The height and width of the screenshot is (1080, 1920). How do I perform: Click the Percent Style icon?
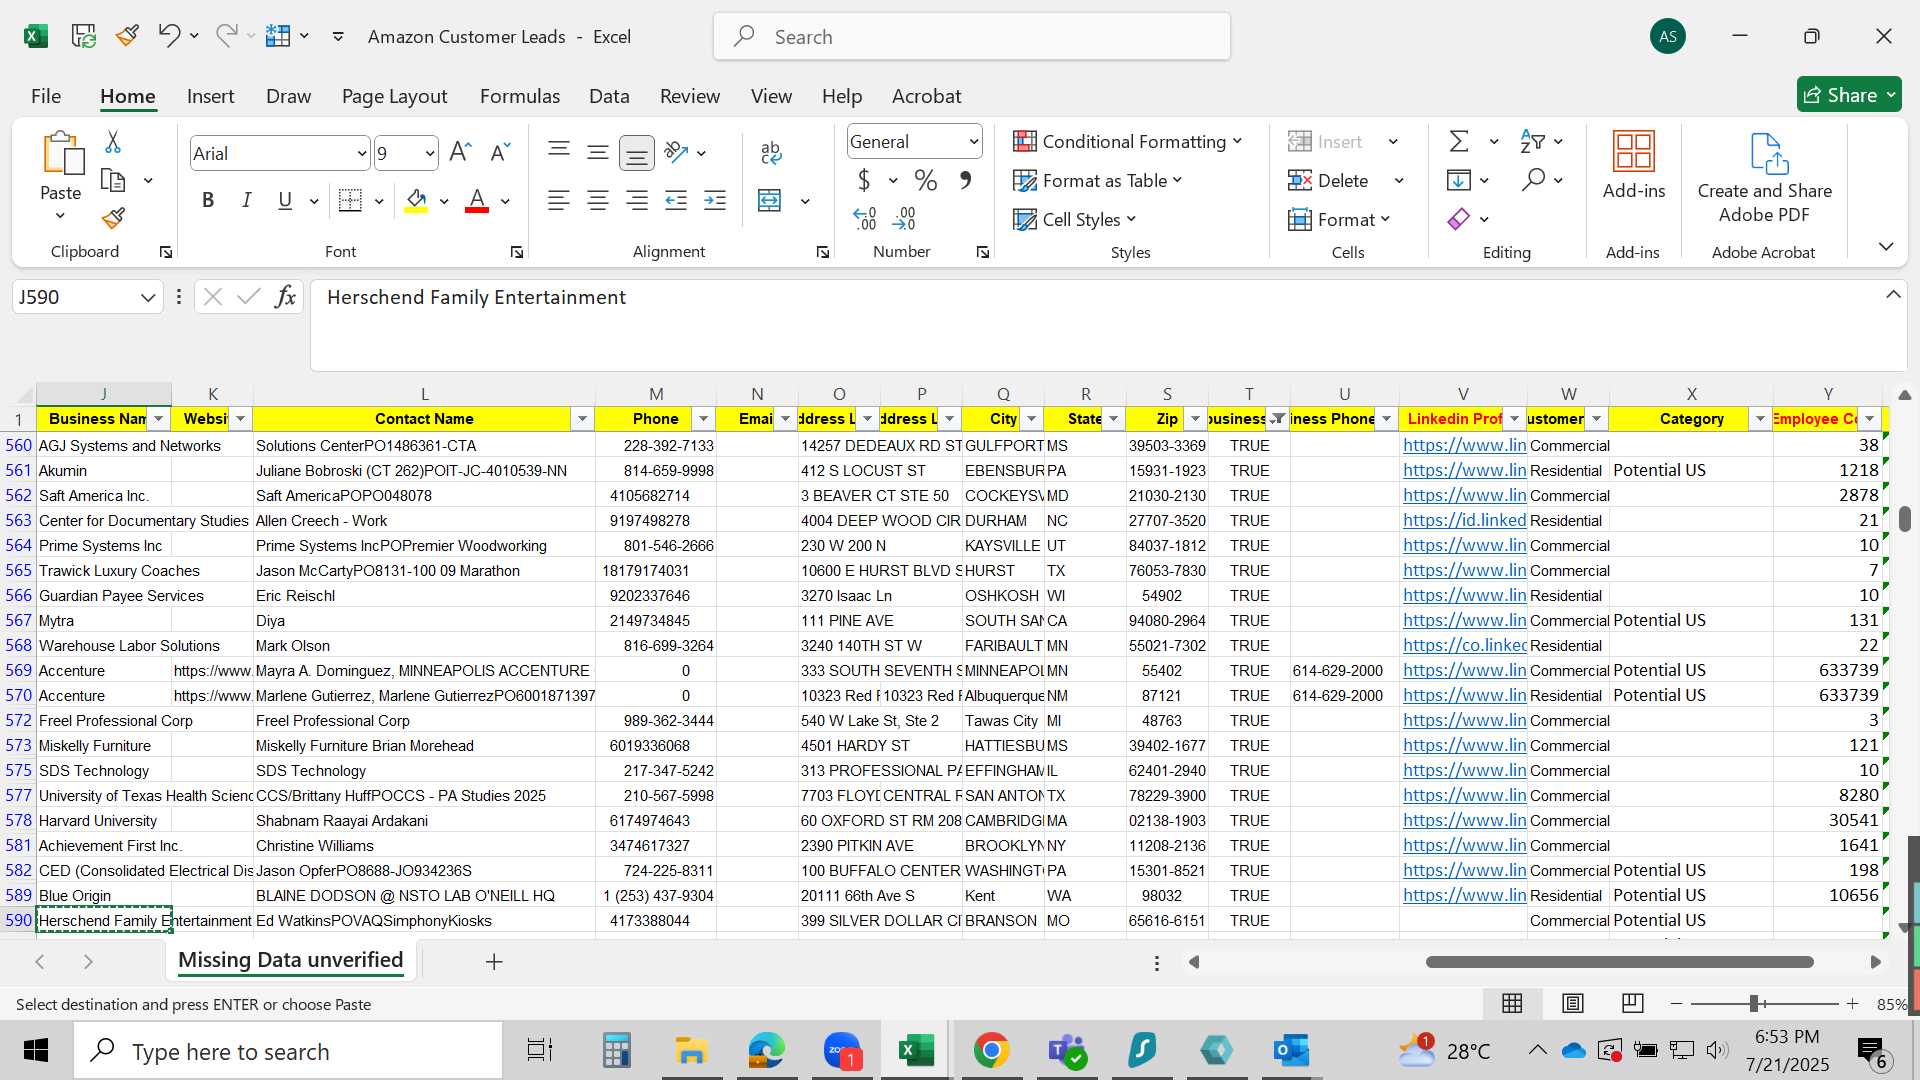926,180
